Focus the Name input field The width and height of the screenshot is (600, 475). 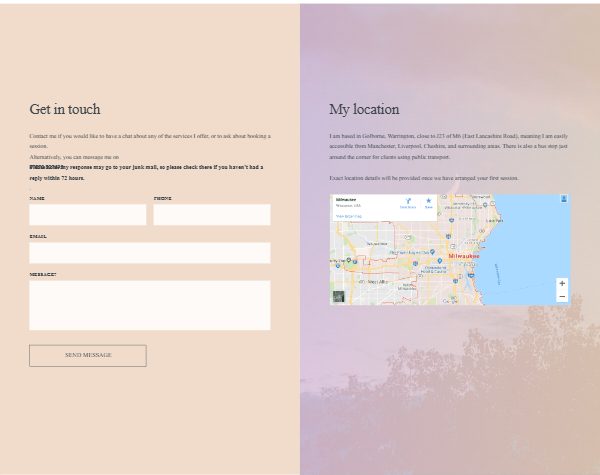point(88,215)
